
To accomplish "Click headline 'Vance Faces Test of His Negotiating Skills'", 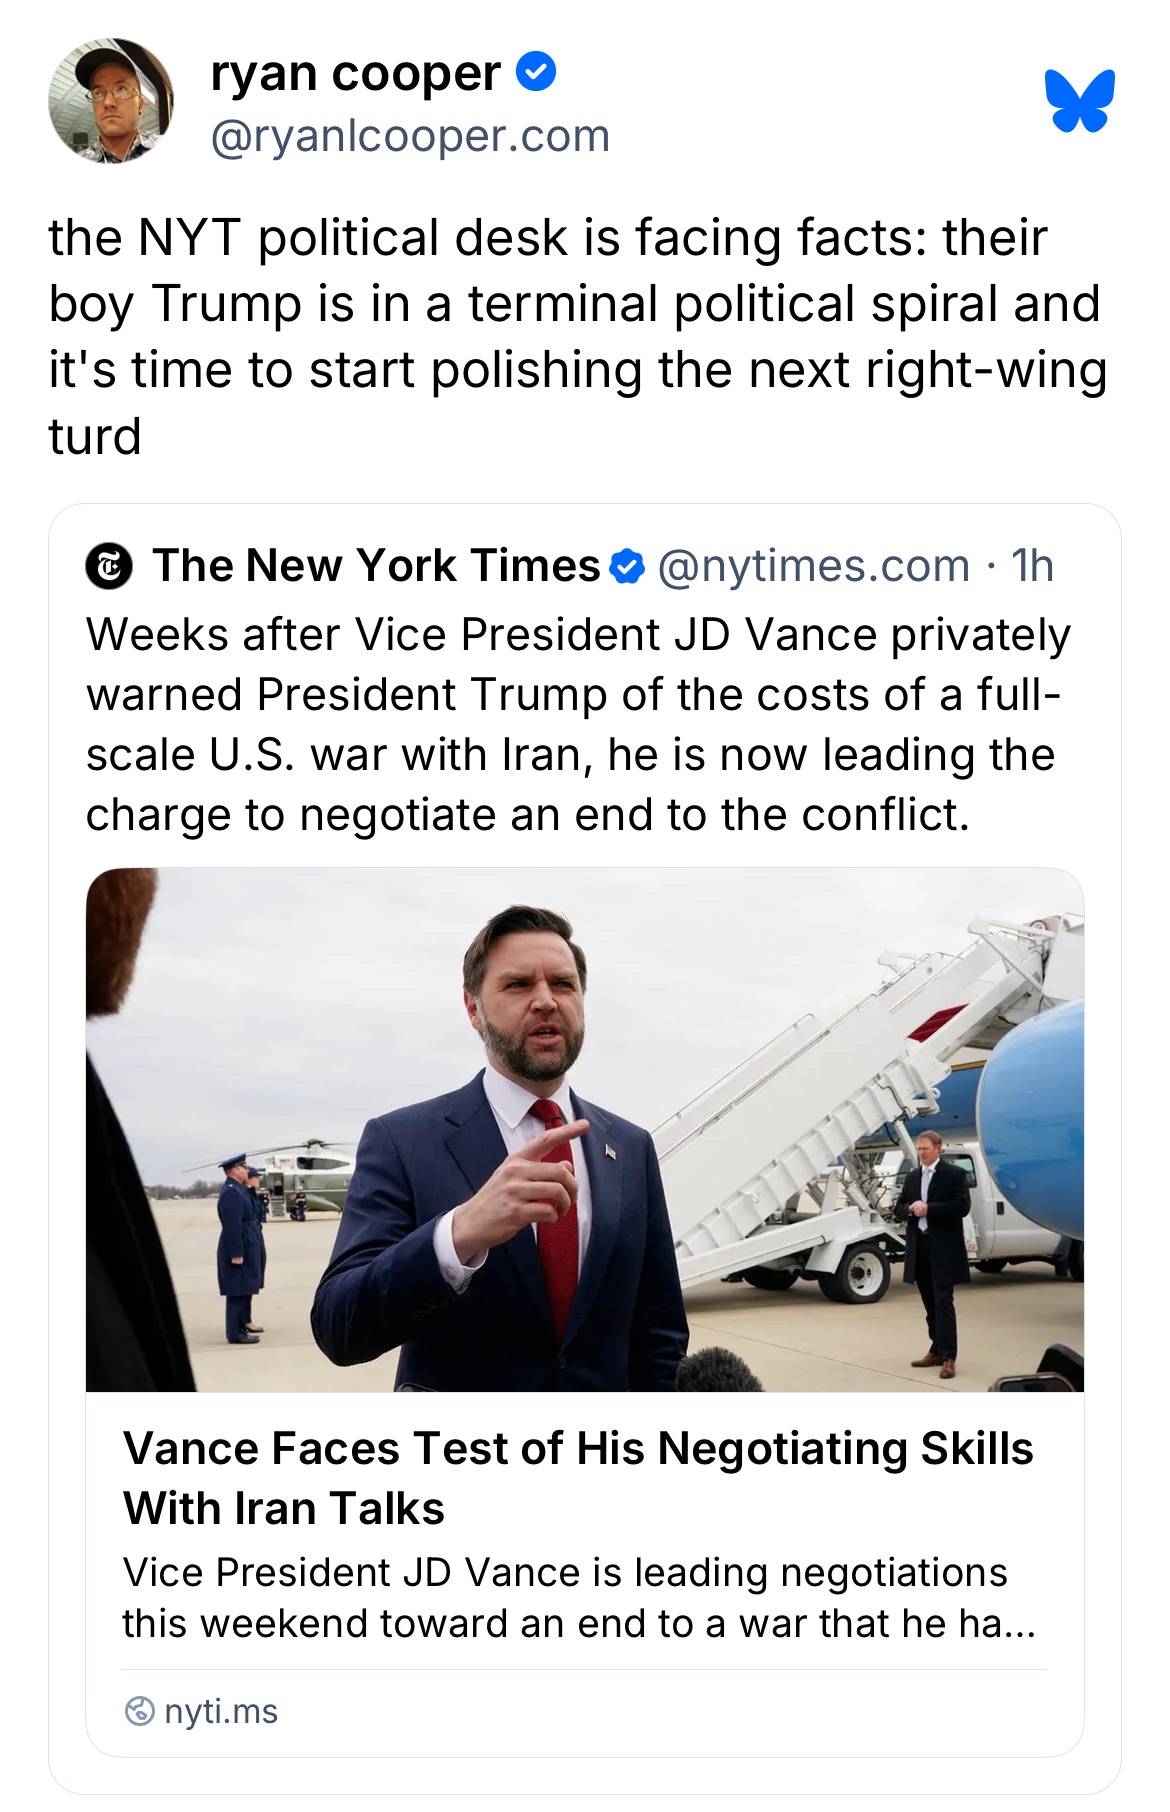I will click(578, 1449).
